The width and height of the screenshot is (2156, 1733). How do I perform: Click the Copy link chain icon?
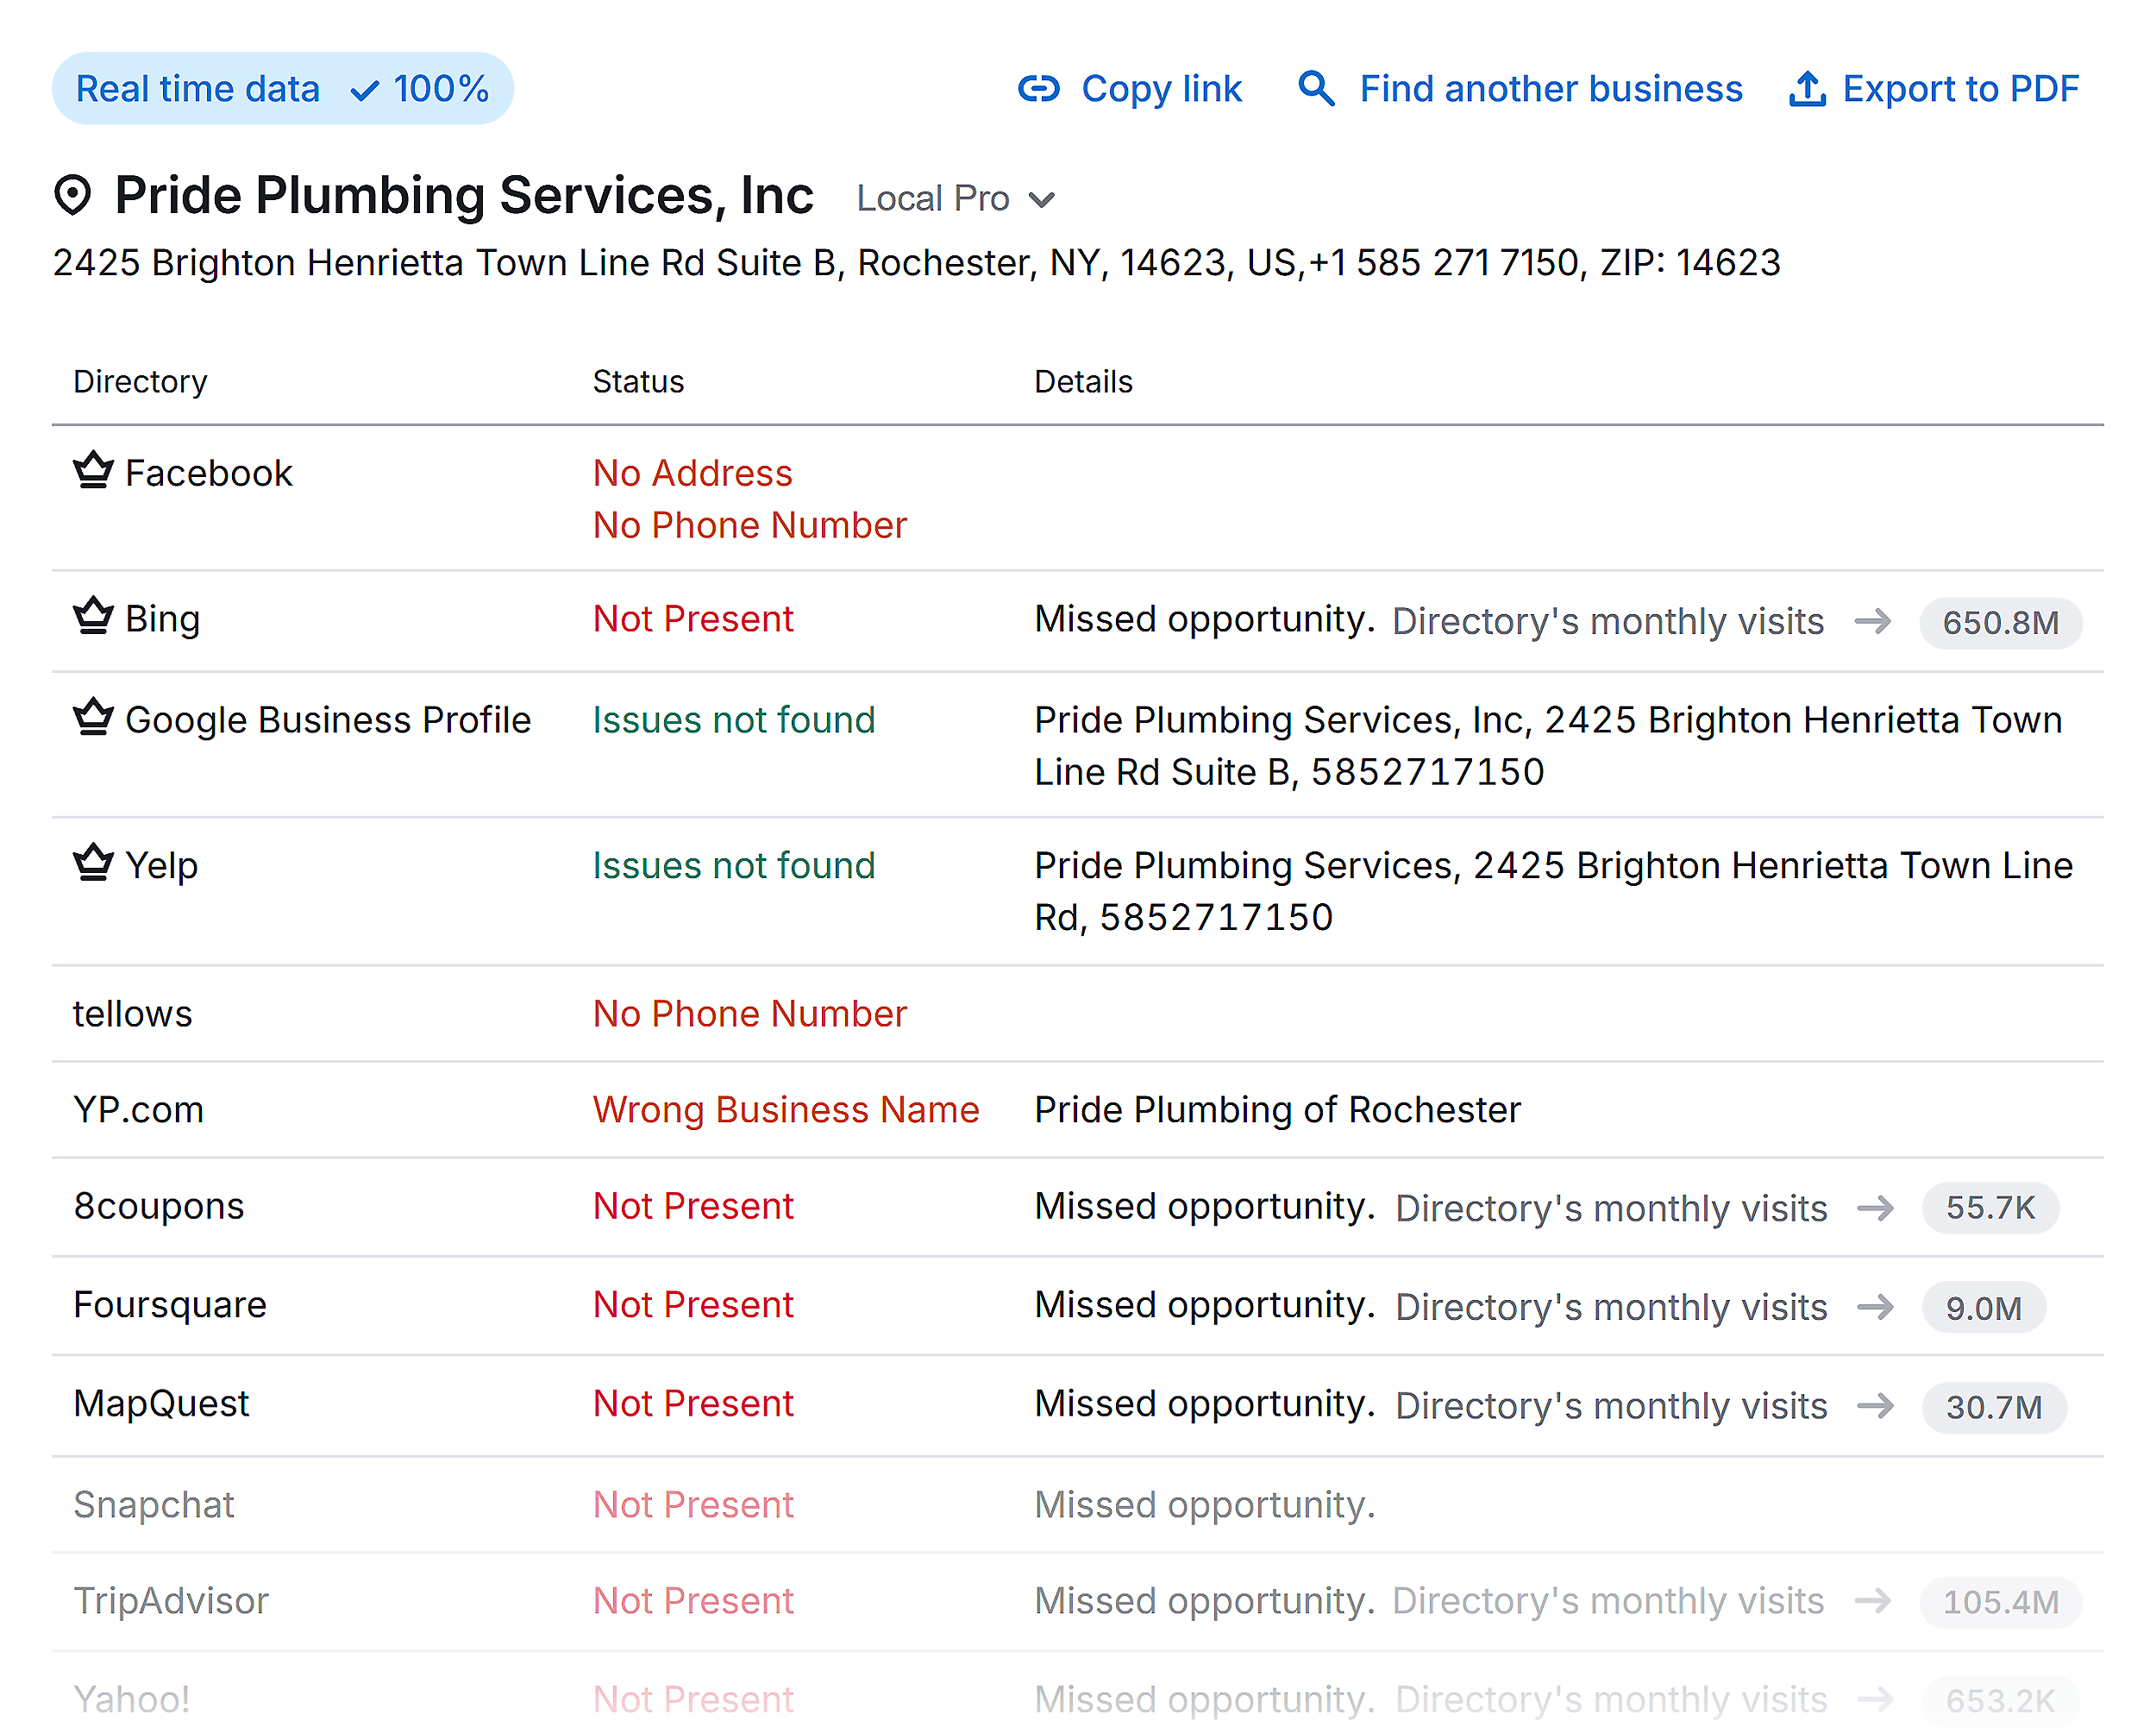point(1039,89)
